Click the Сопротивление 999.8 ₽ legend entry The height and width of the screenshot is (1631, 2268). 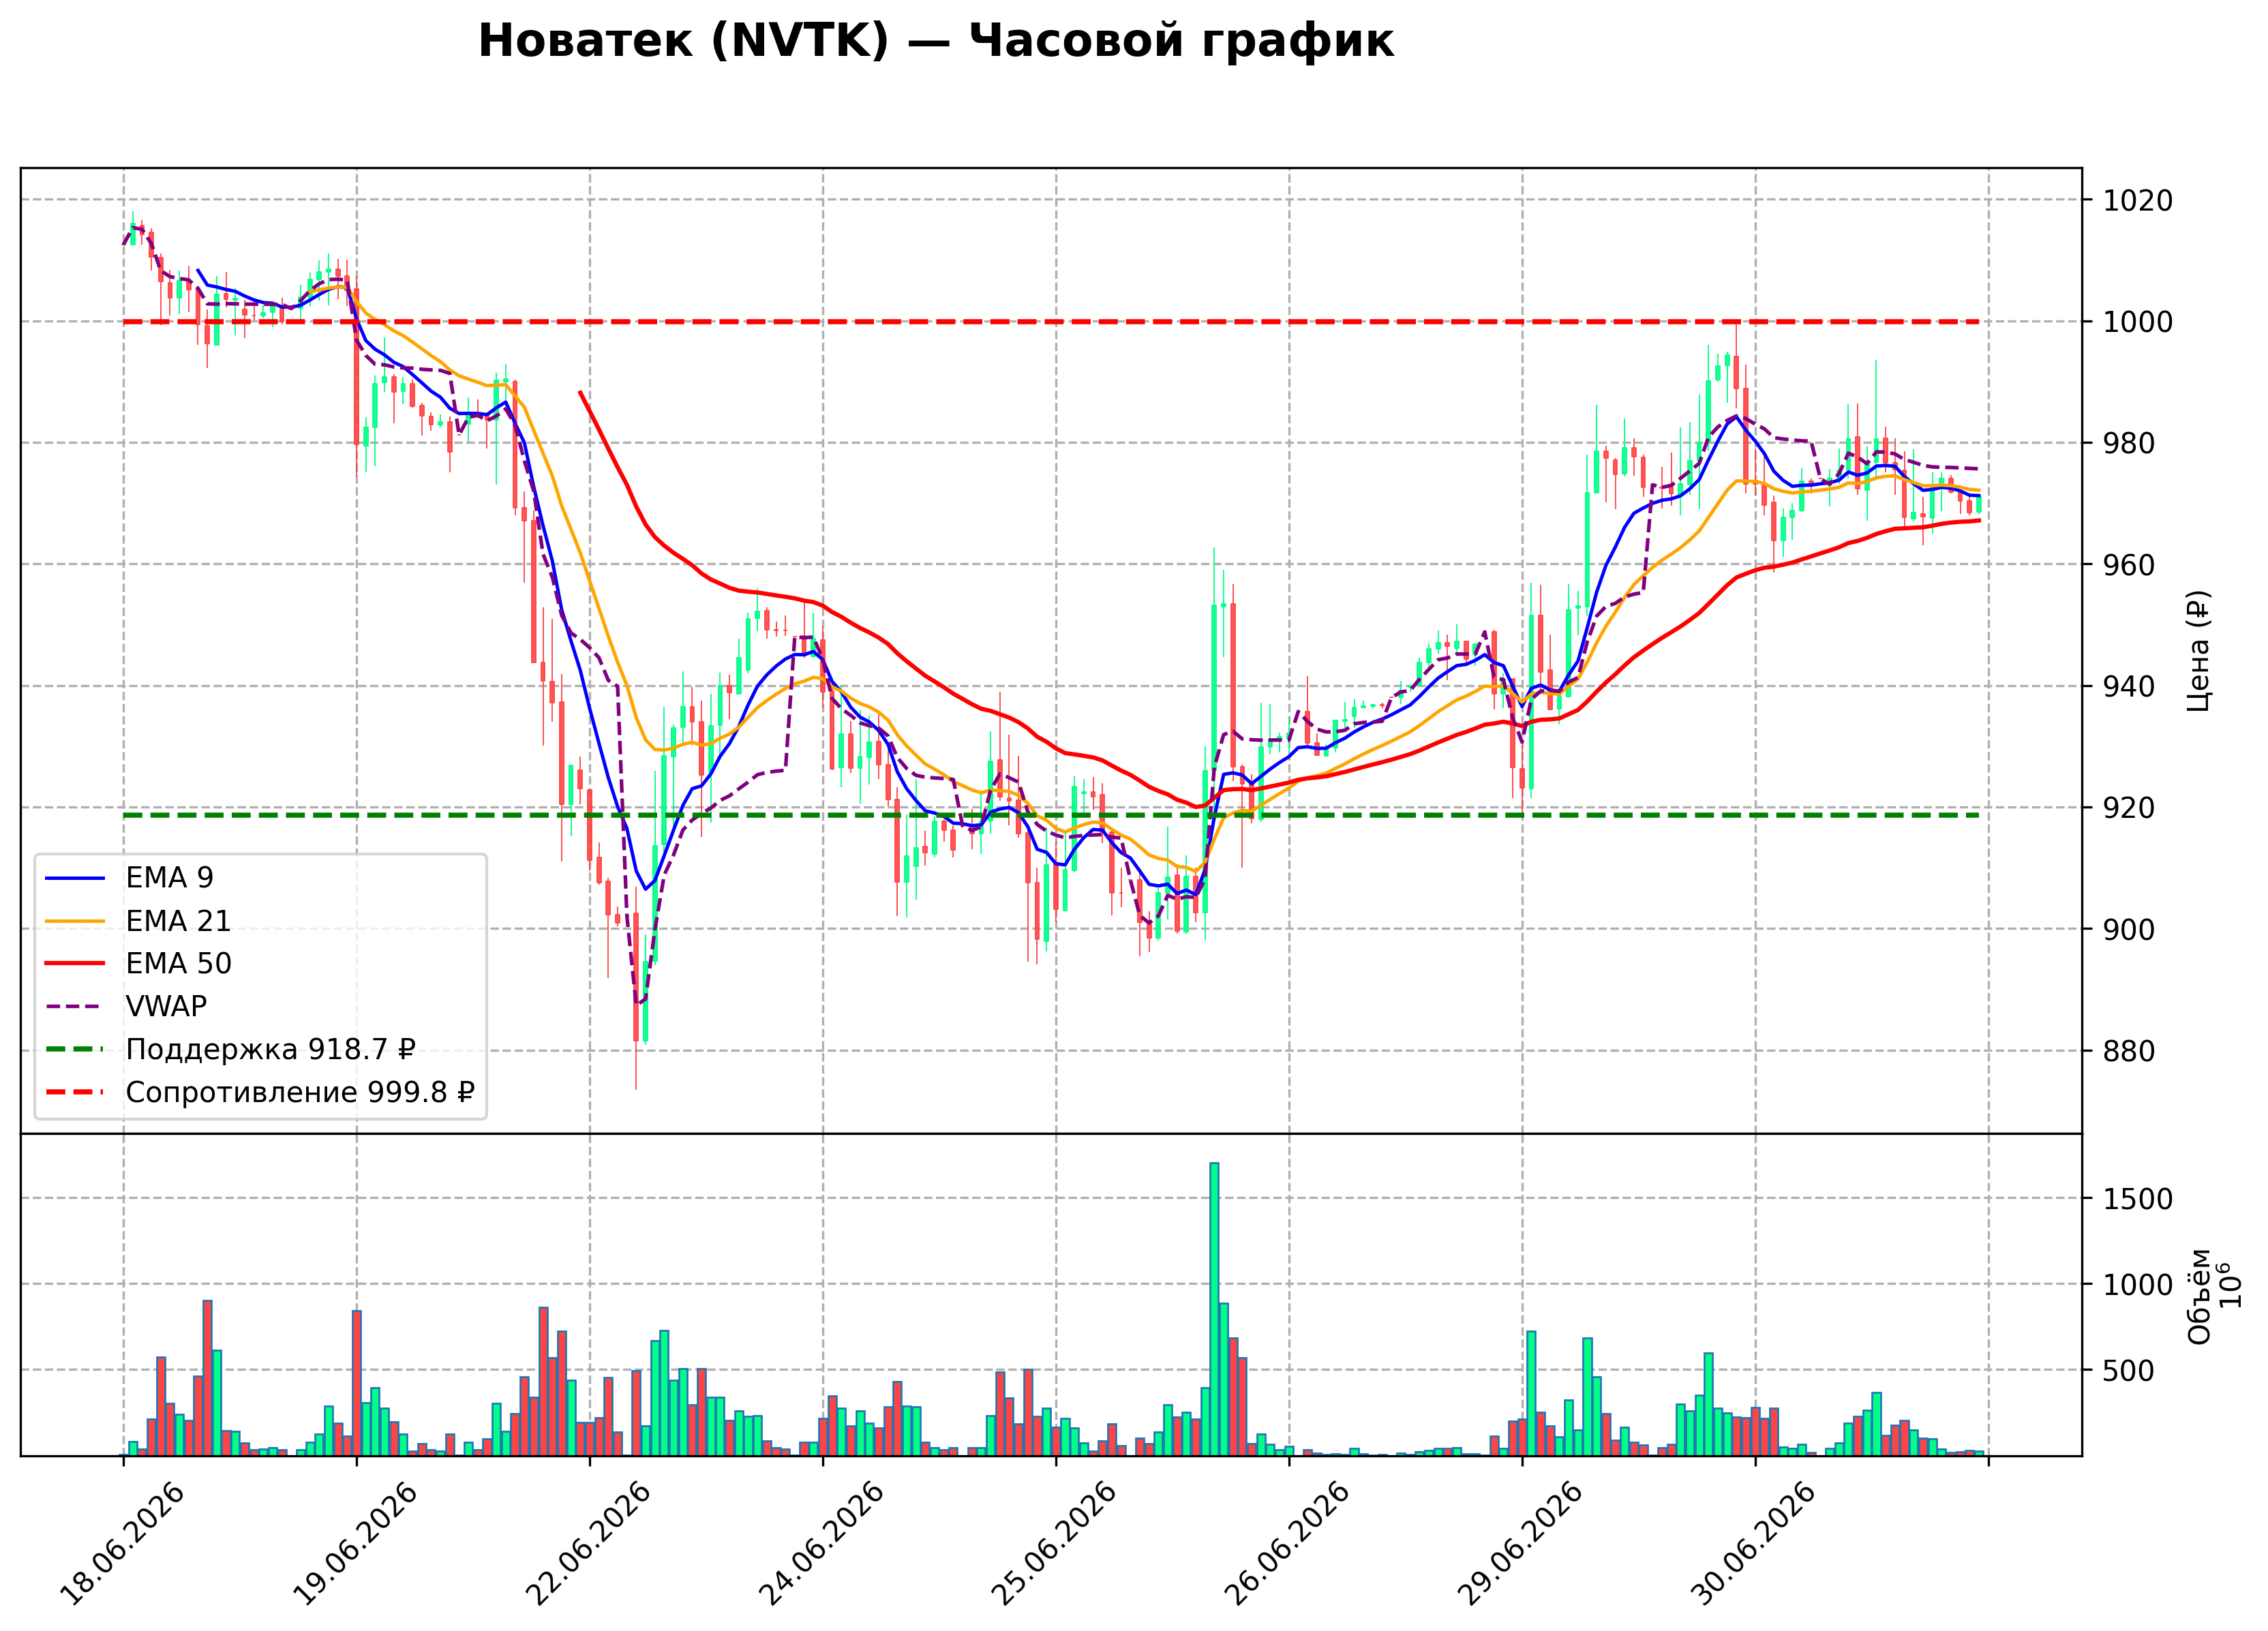[x=260, y=1092]
